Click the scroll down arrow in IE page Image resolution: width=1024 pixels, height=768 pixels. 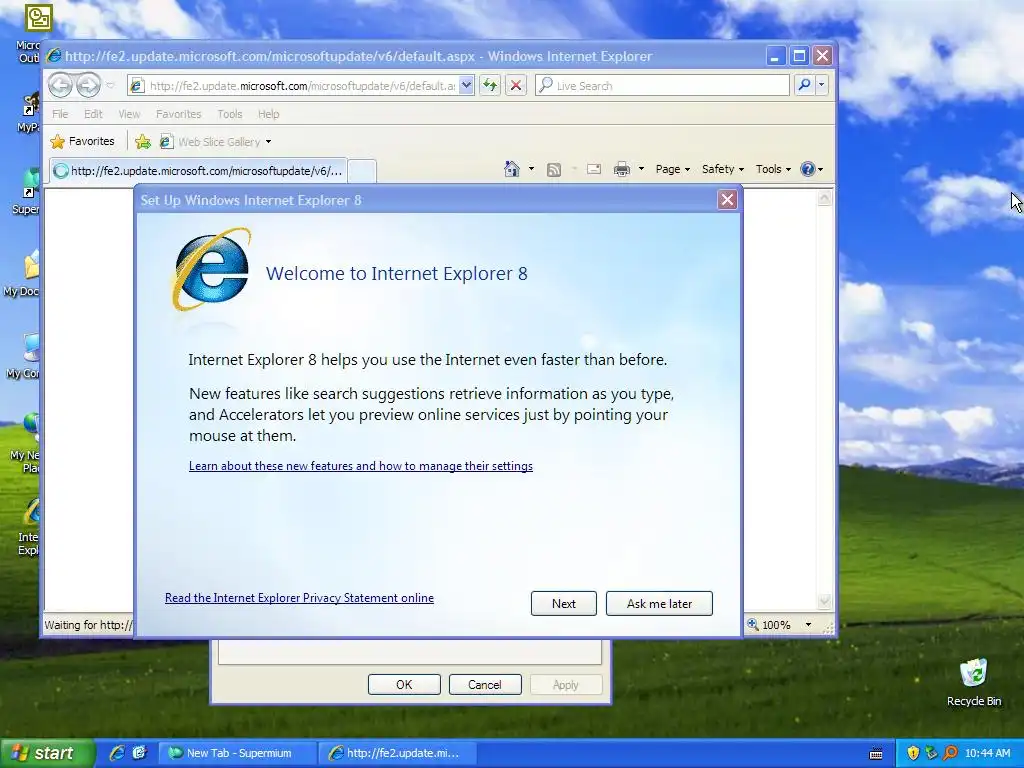[824, 601]
